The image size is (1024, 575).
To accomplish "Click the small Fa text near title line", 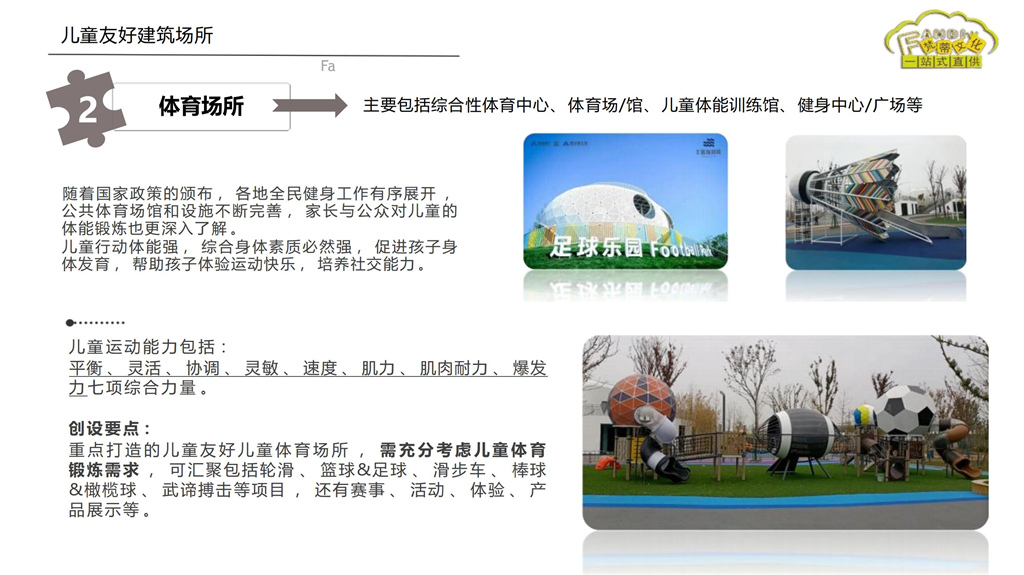I will [327, 67].
